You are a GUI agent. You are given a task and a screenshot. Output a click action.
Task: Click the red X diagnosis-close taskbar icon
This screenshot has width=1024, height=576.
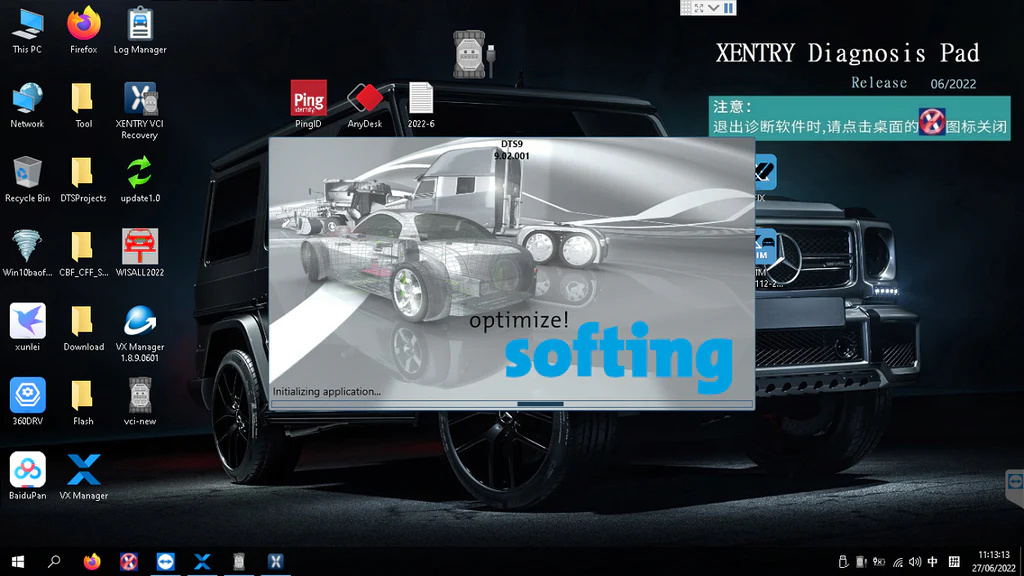tap(129, 562)
